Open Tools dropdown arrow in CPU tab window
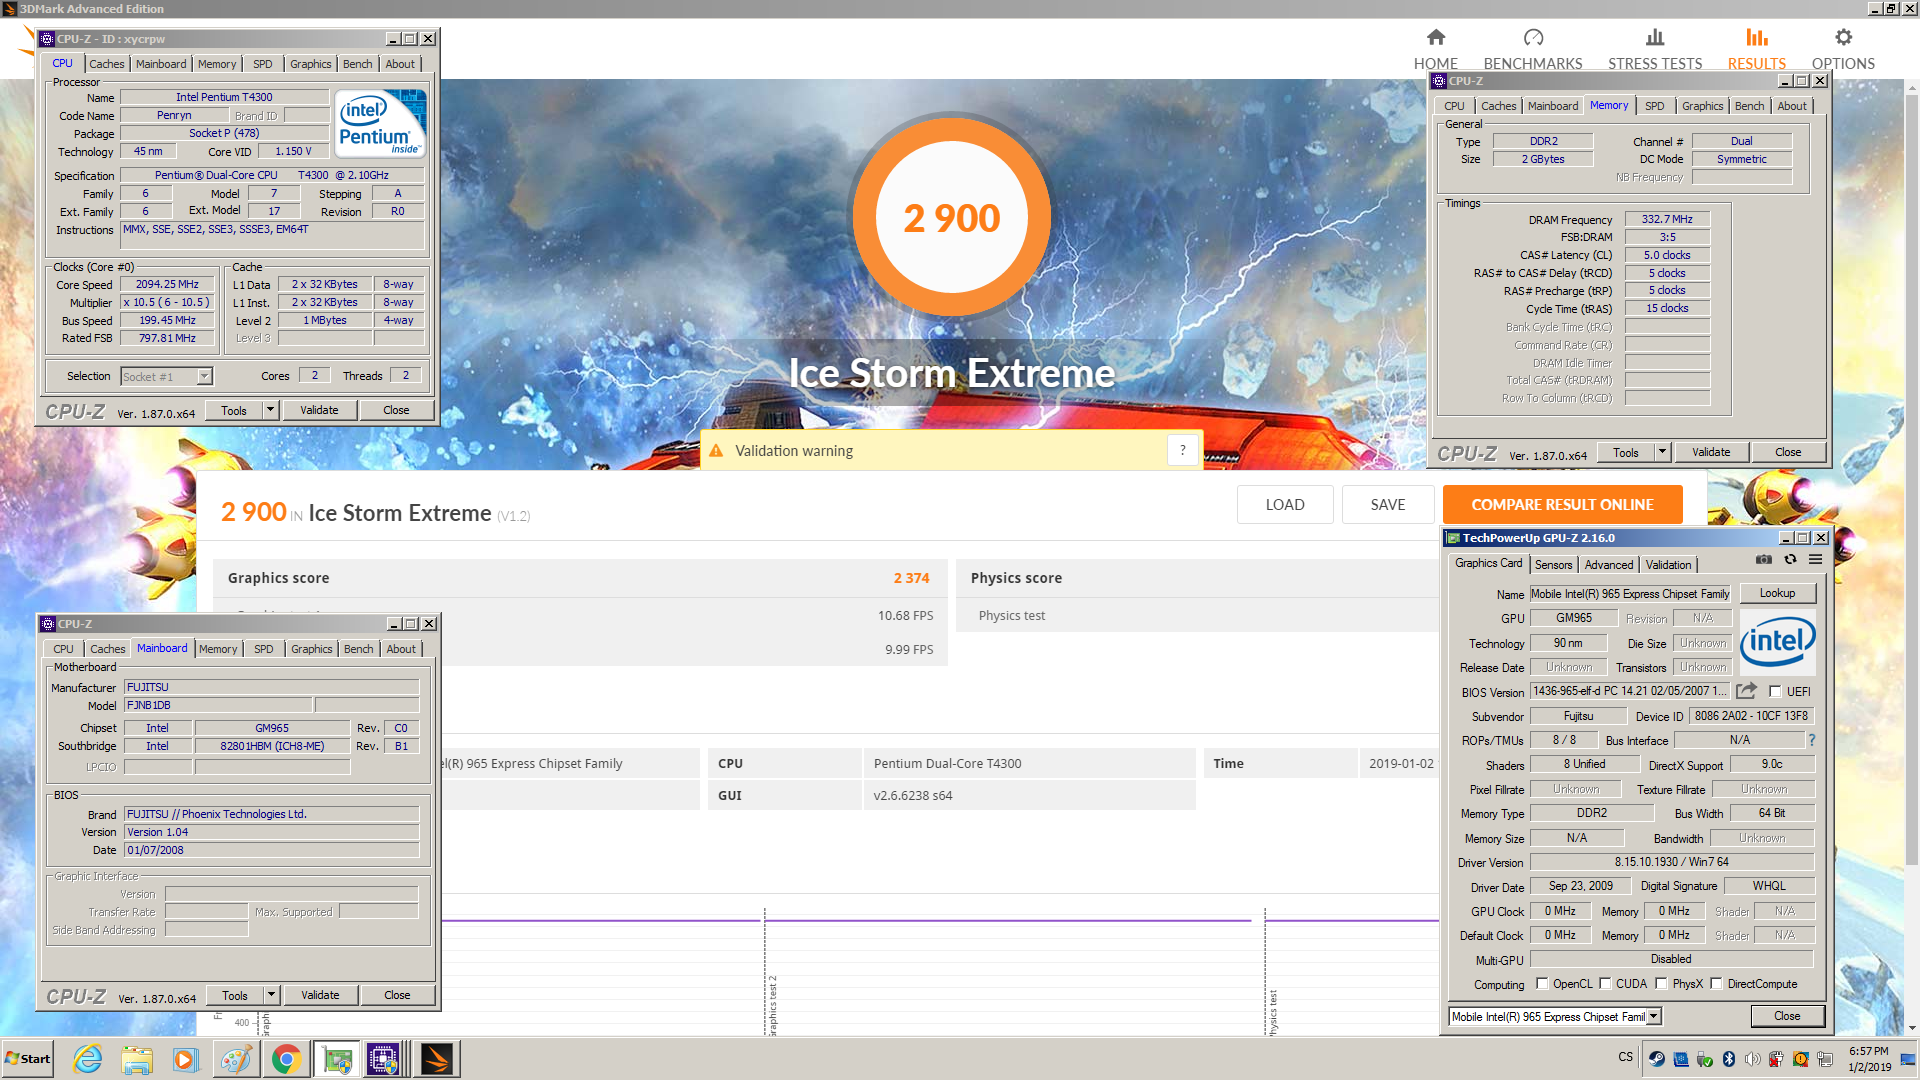Image resolution: width=1920 pixels, height=1080 pixels. [x=270, y=410]
